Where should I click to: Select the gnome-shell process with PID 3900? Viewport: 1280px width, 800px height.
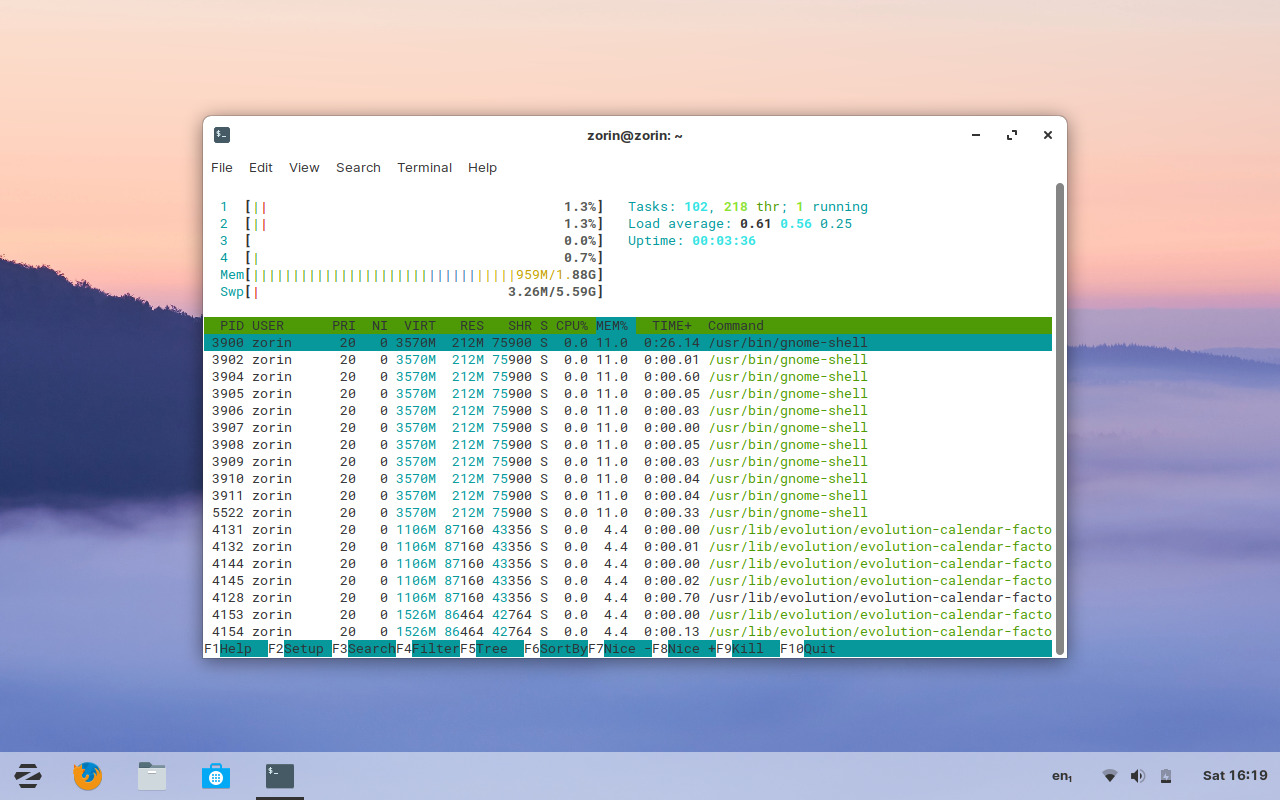500,342
